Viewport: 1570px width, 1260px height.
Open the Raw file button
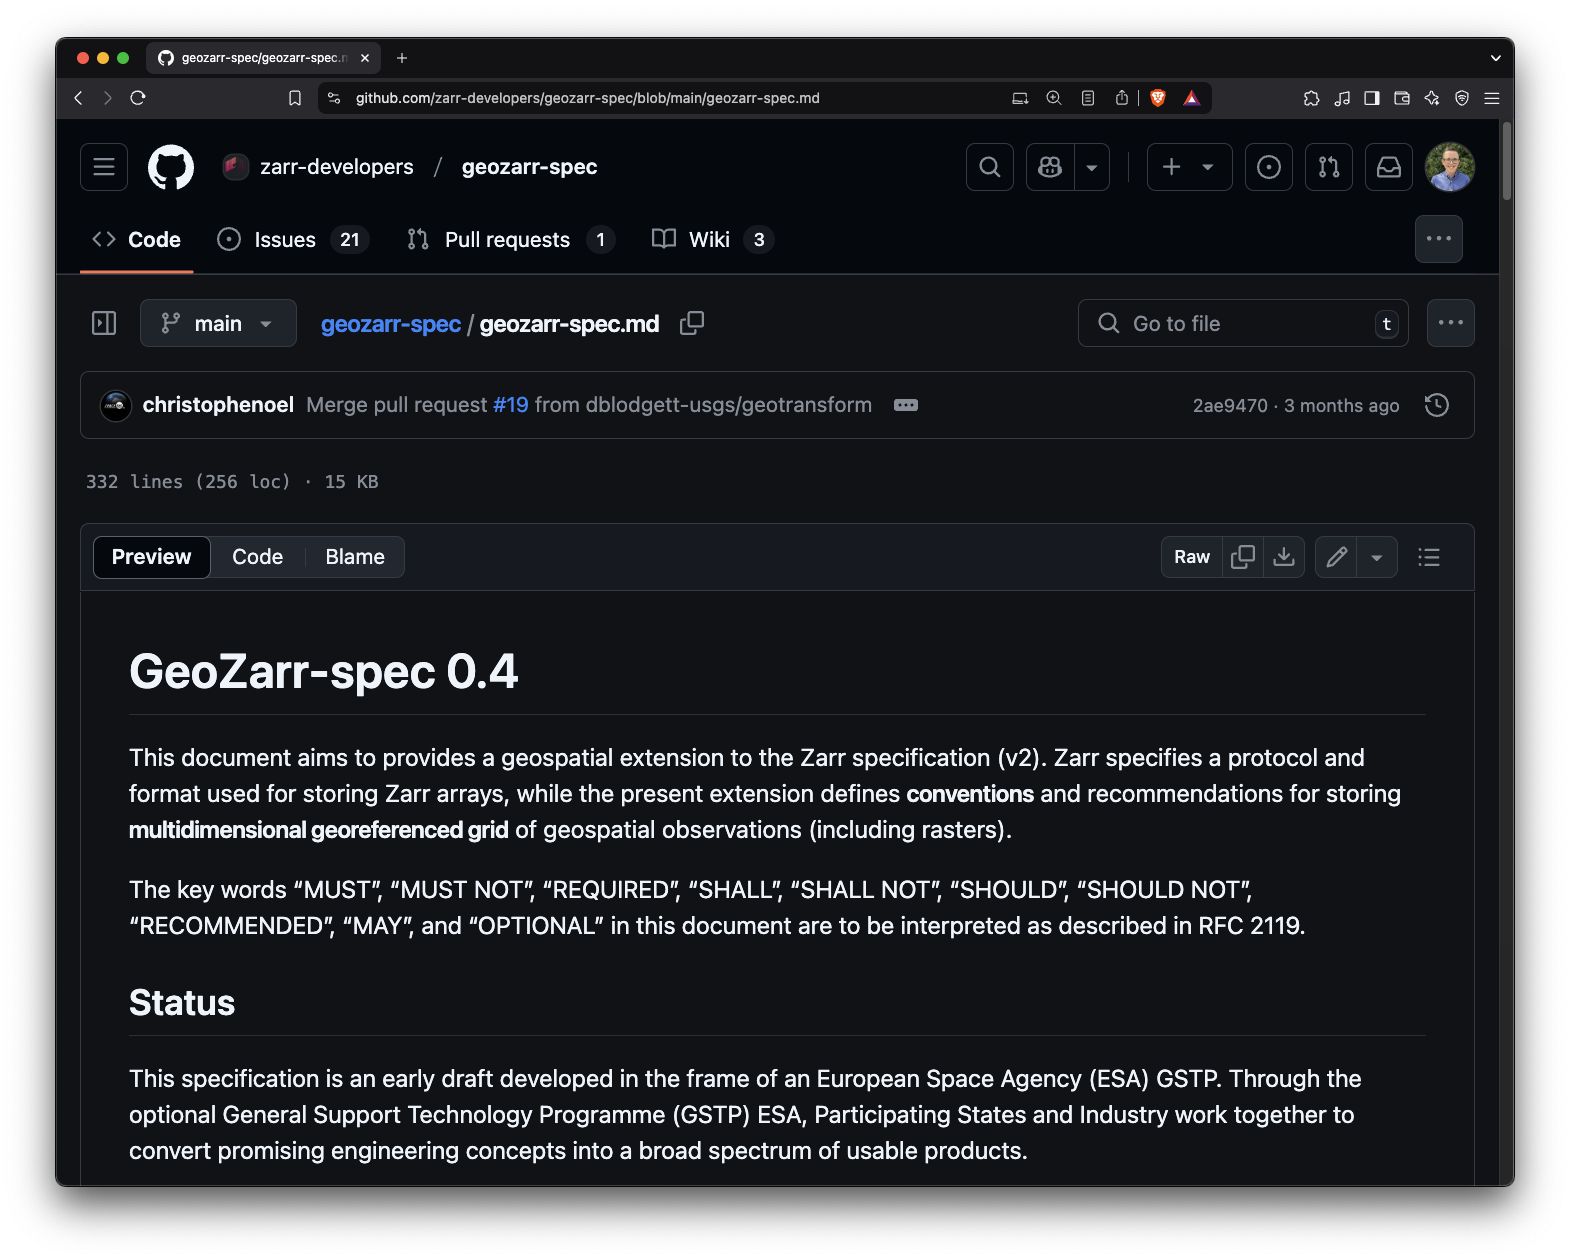[x=1192, y=557]
